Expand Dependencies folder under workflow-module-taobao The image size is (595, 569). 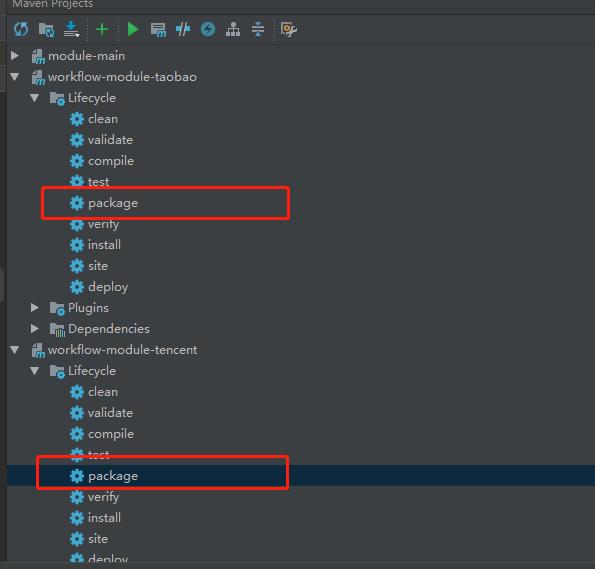pyautogui.click(x=35, y=329)
